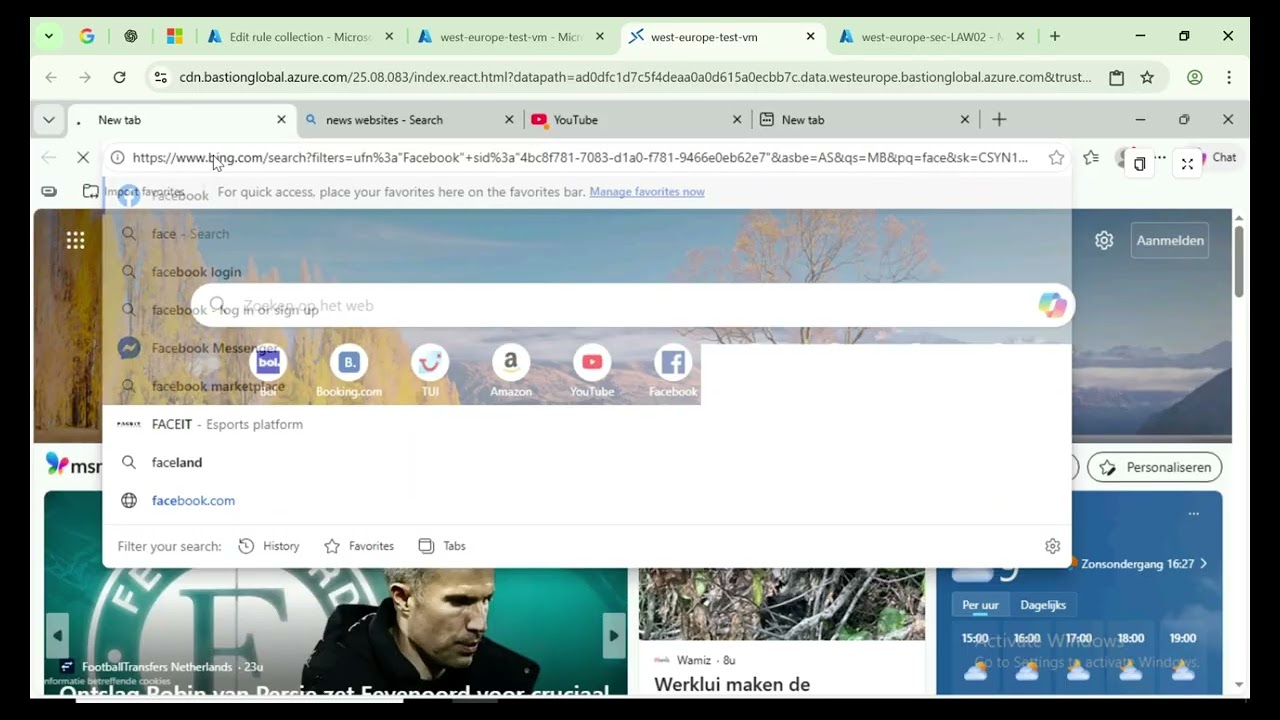
Task: Click the site info icon in Edge's address bar
Action: 117,157
